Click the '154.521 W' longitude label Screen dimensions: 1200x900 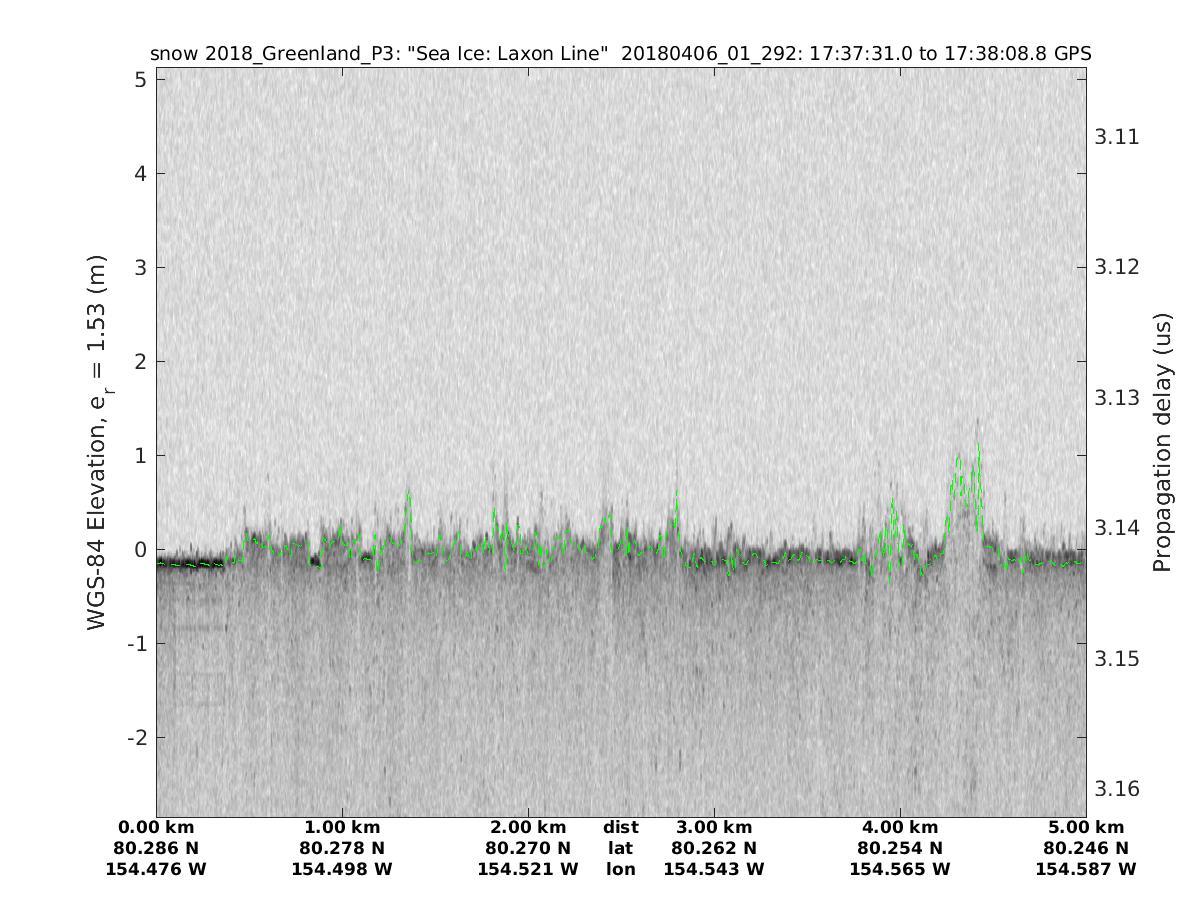tap(528, 869)
